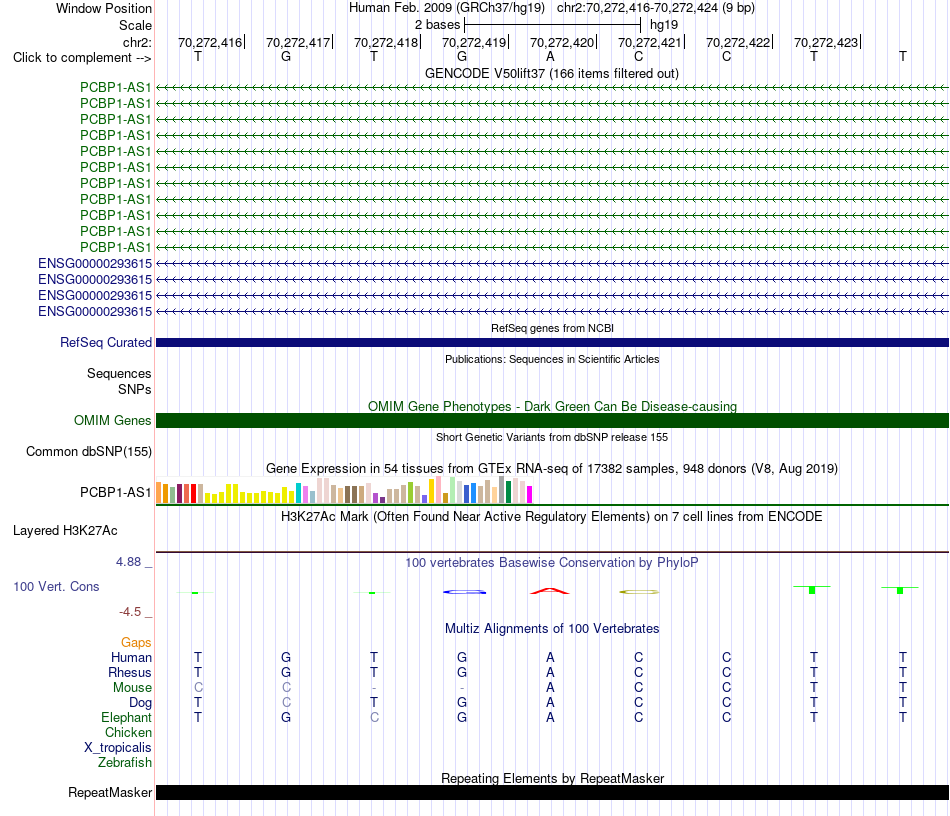The width and height of the screenshot is (950, 816).
Task: Click the Human alignment row label
Action: pyautogui.click(x=131, y=657)
